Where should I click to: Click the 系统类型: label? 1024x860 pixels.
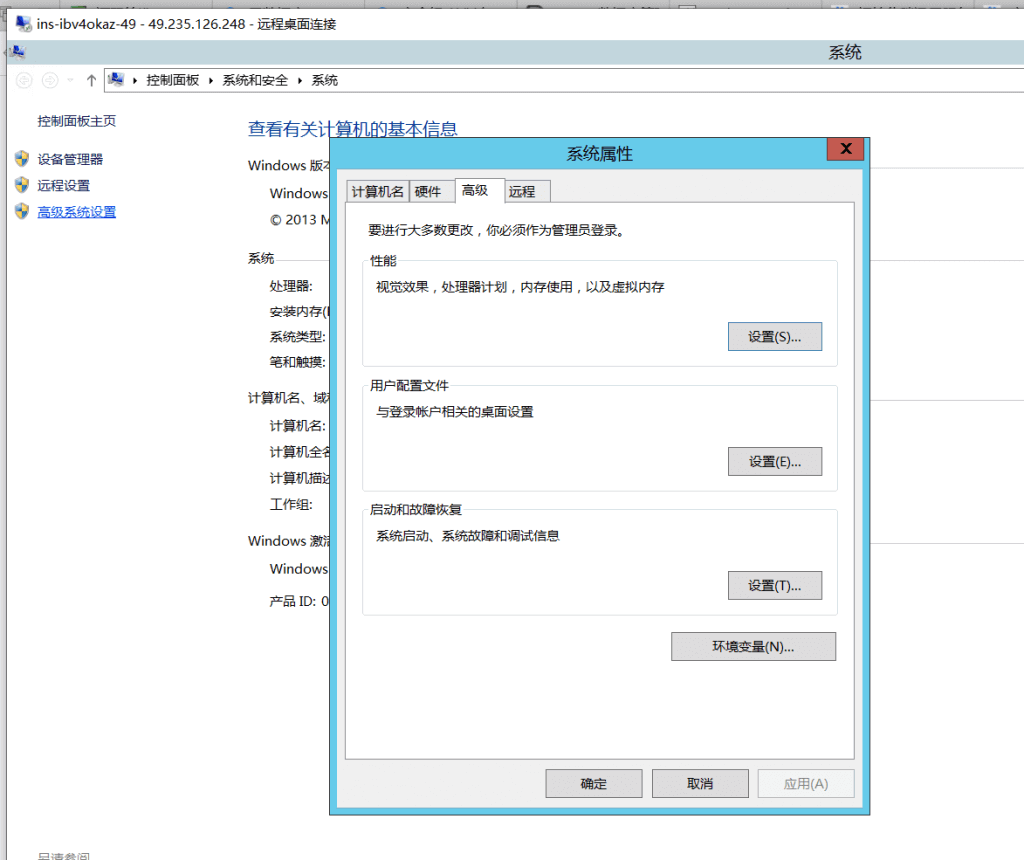(x=298, y=337)
